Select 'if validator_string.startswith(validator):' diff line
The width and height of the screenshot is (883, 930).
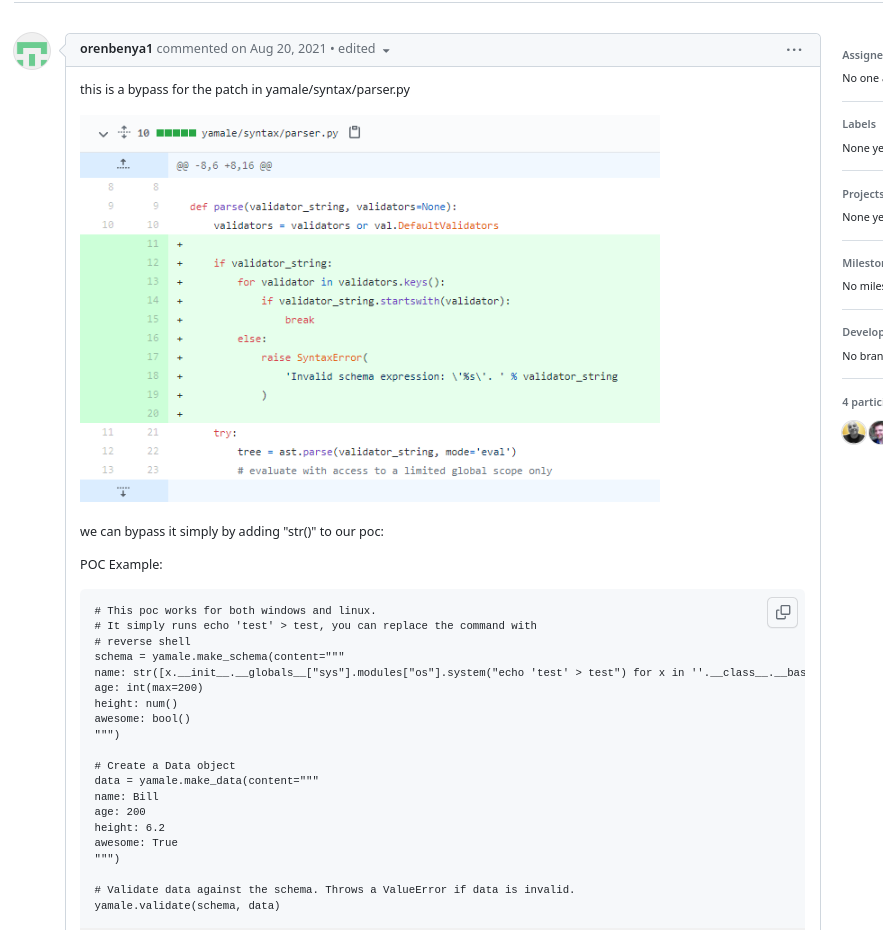click(385, 301)
